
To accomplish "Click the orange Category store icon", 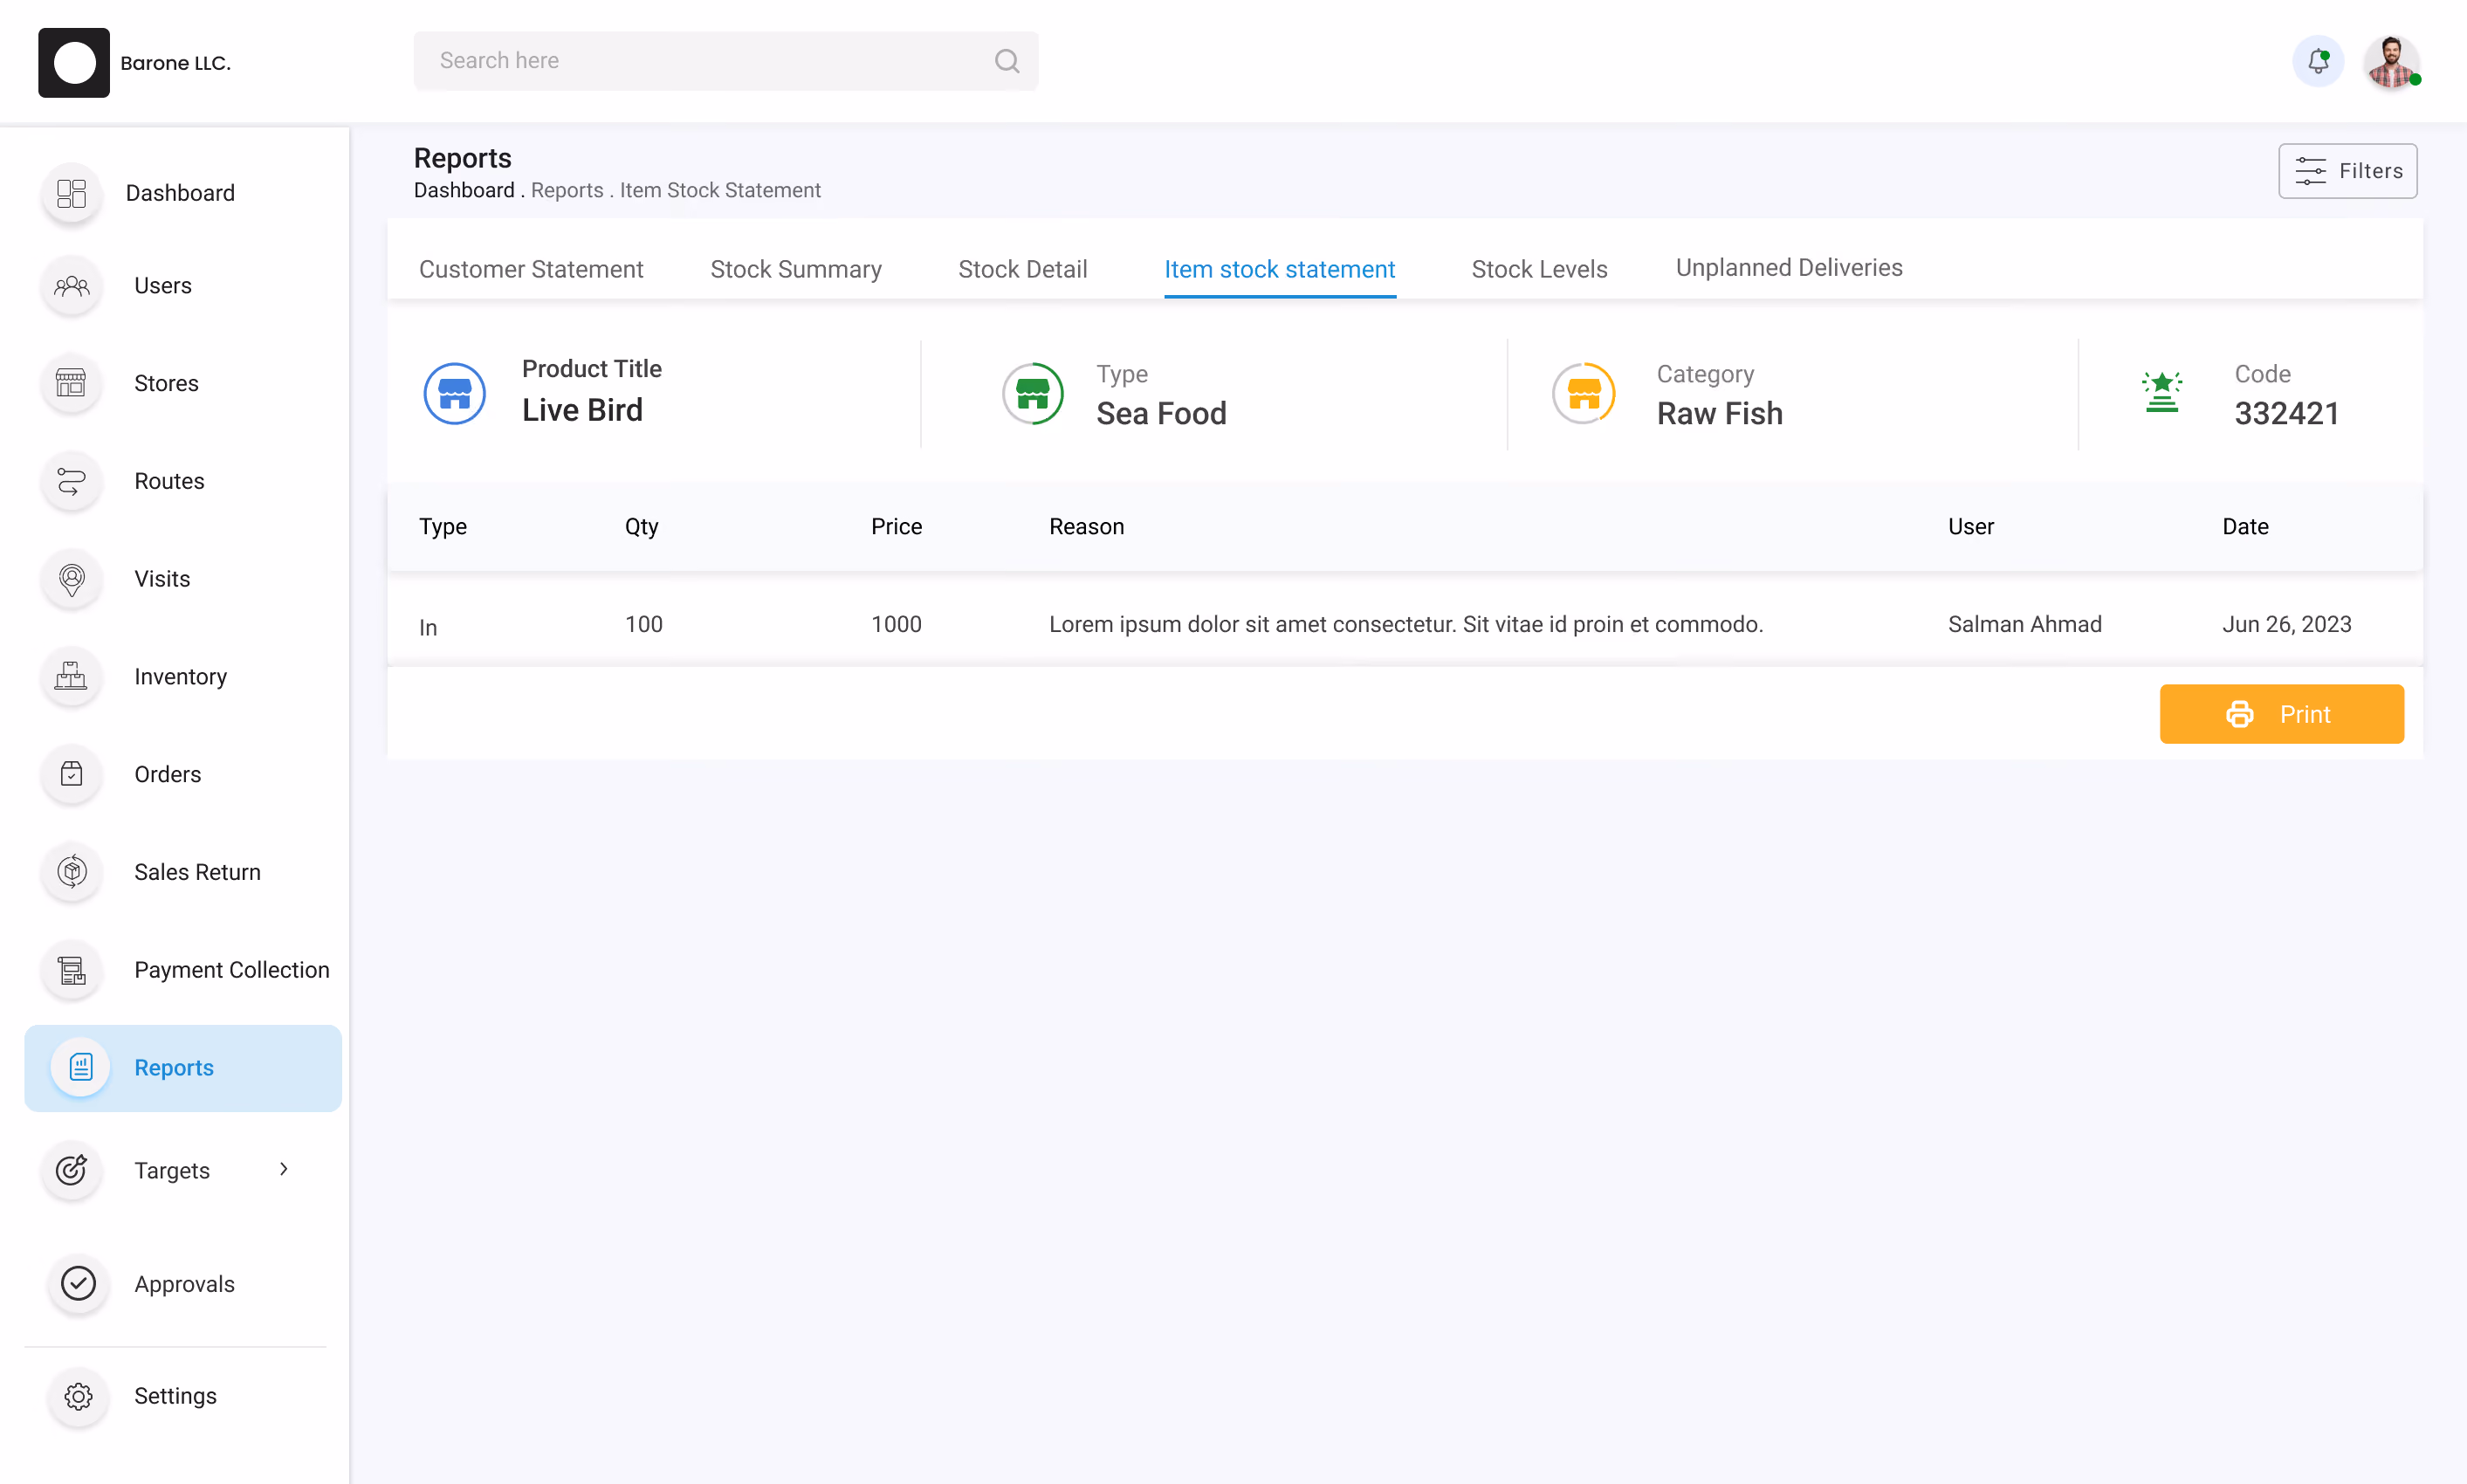I will click(x=1584, y=393).
